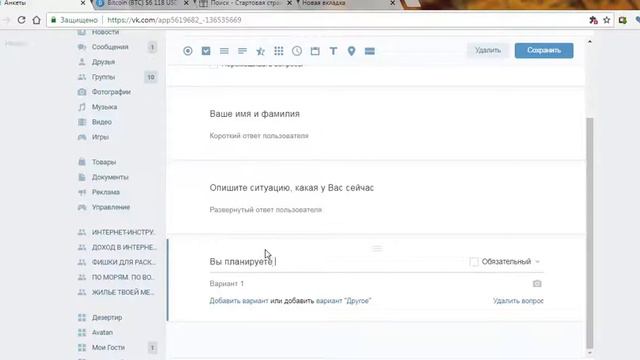Add a short answer line question

click(x=224, y=51)
